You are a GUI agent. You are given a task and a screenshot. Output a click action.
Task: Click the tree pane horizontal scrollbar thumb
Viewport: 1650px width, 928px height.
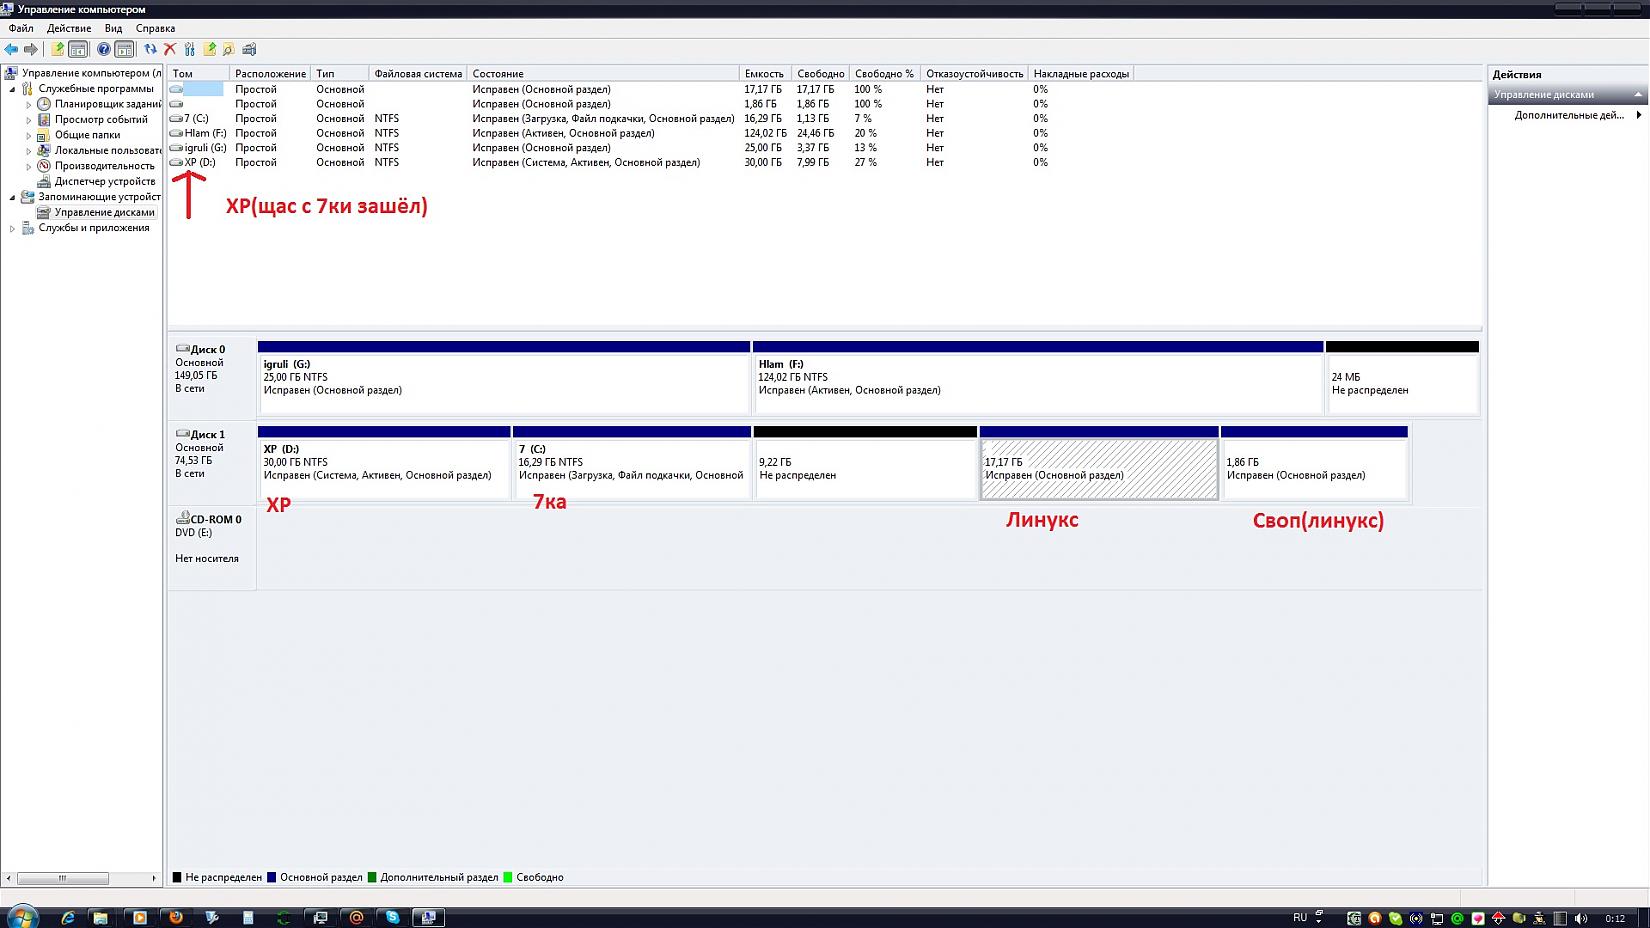pos(62,878)
